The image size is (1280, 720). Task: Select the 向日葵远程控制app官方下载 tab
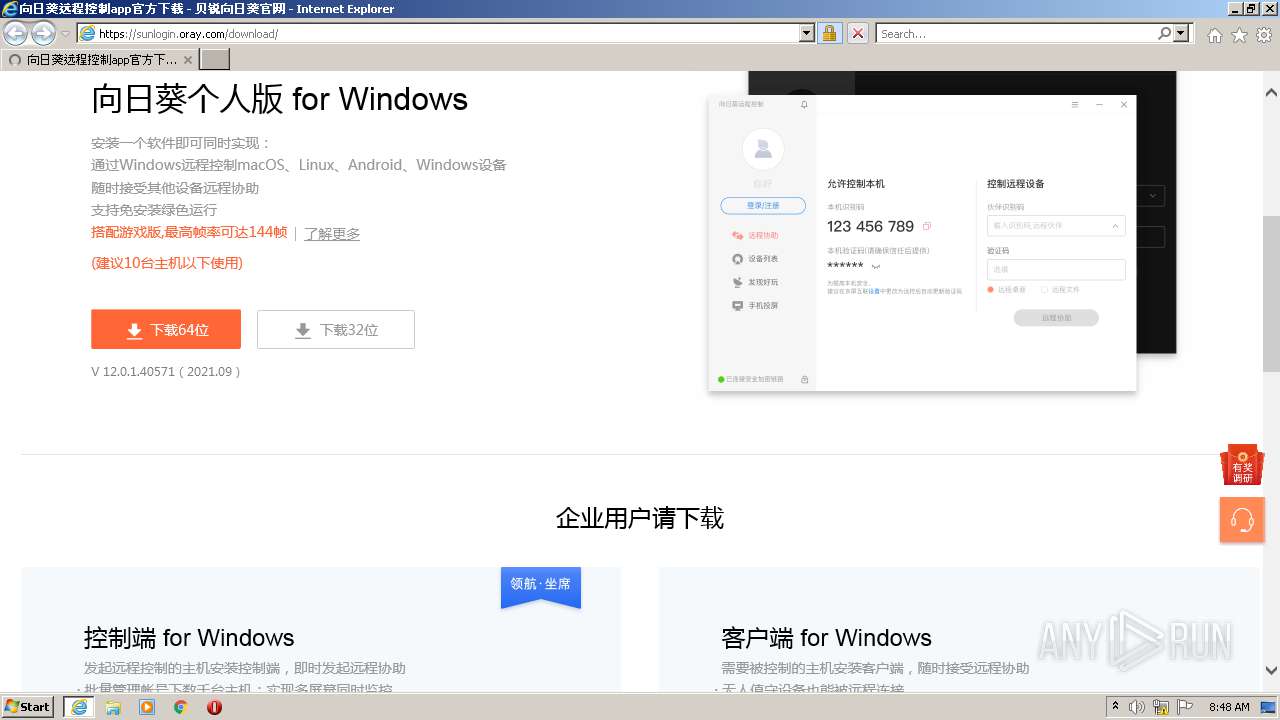coord(99,60)
